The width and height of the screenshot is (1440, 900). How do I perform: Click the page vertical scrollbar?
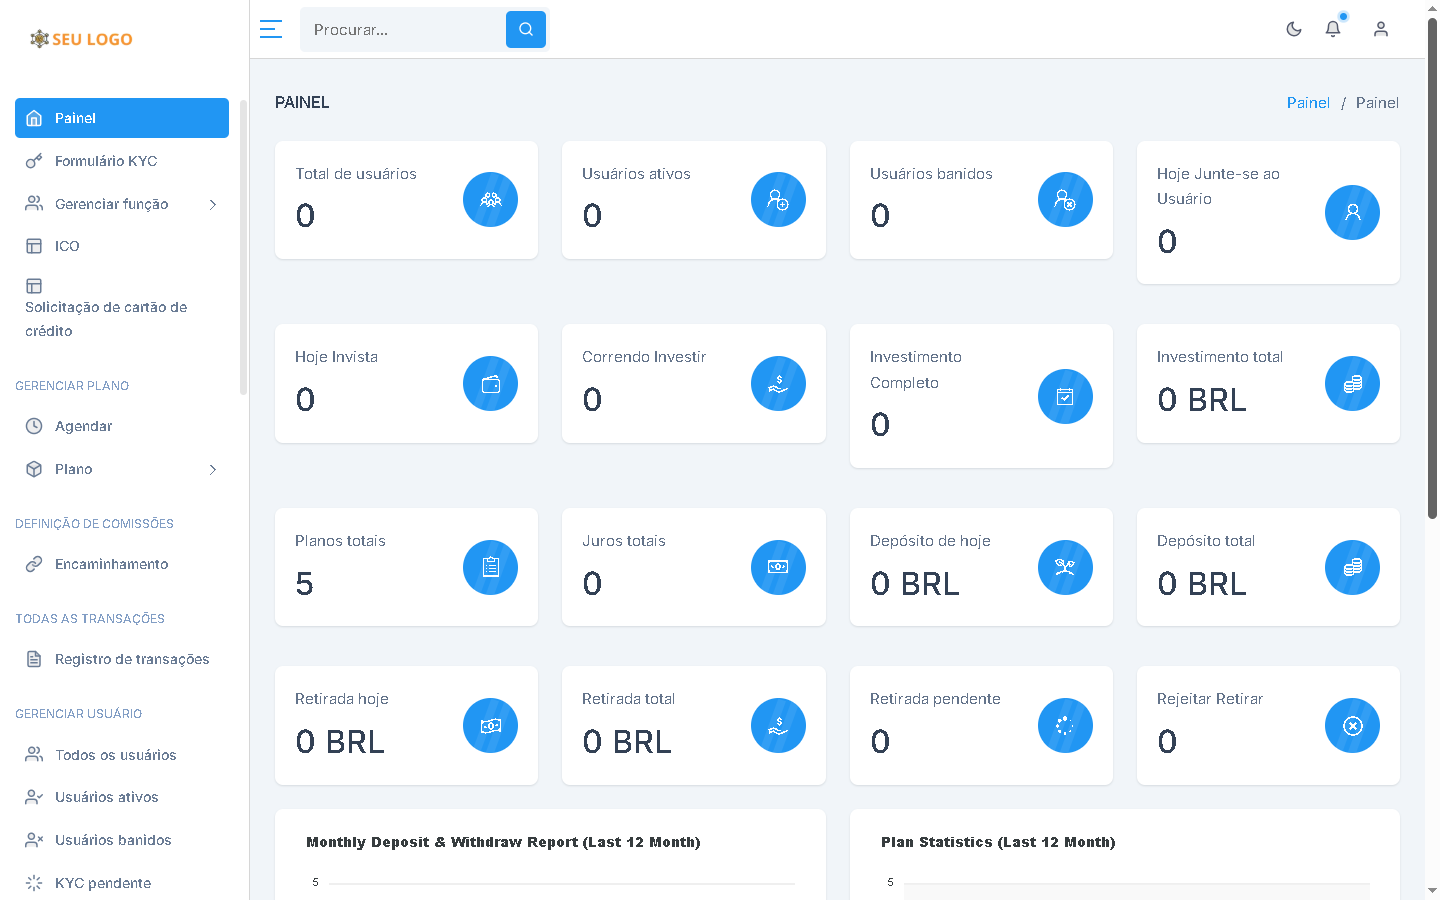[1432, 270]
